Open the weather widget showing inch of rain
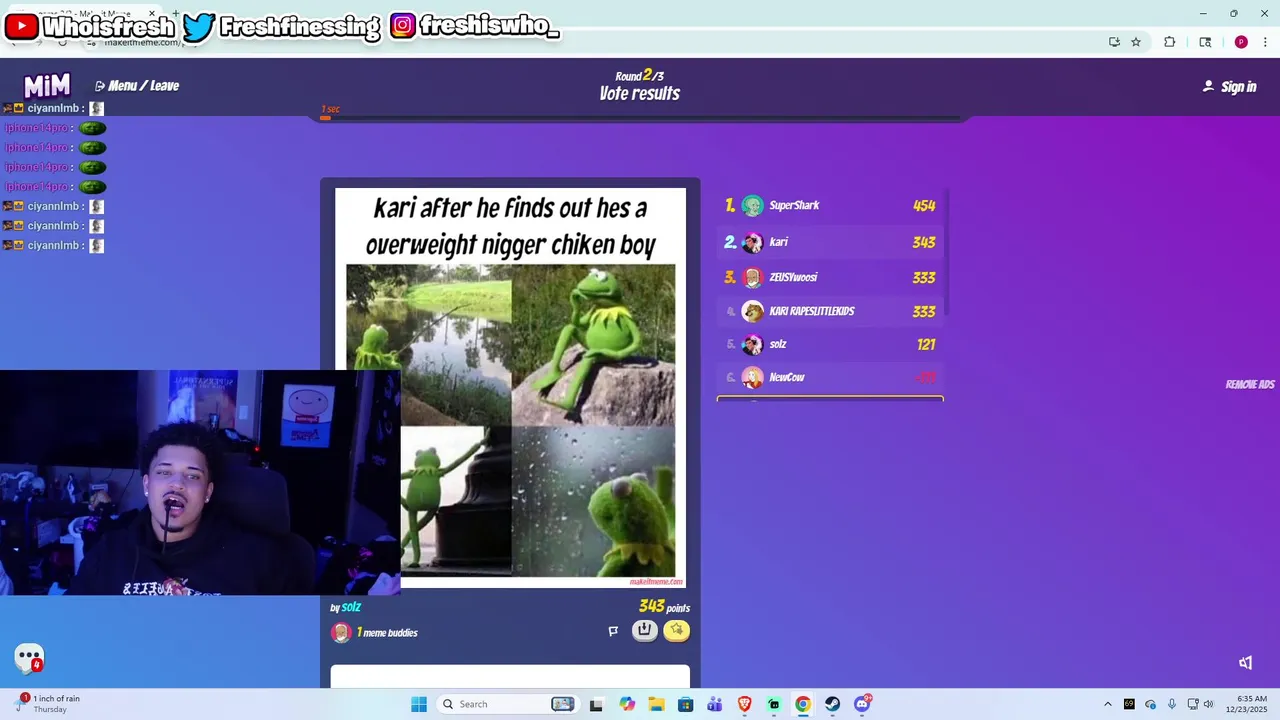 (47, 704)
